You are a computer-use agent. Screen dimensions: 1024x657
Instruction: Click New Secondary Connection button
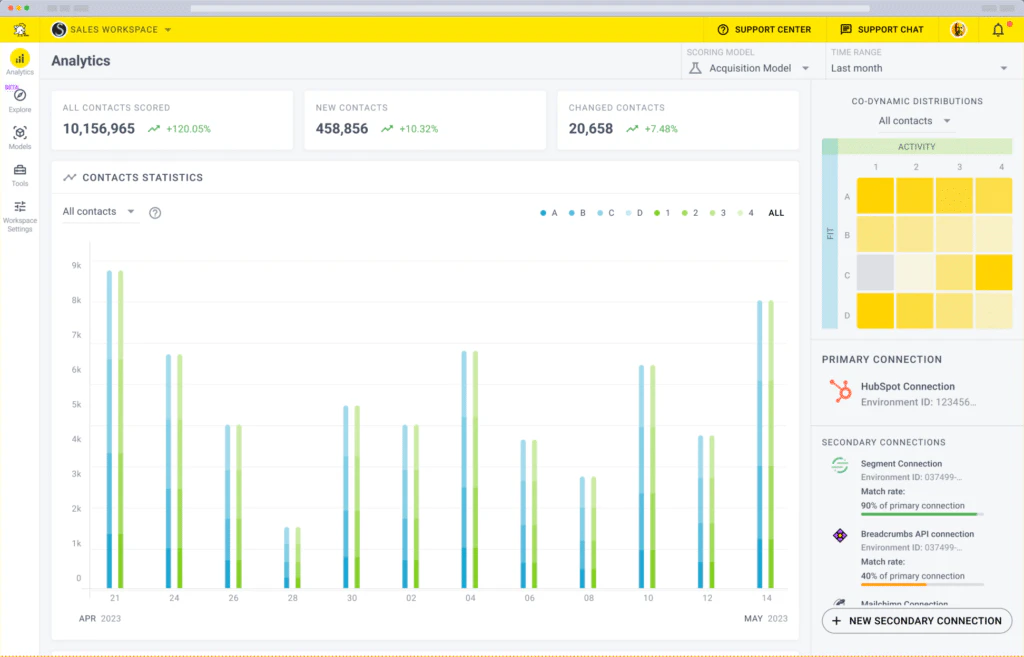point(916,621)
